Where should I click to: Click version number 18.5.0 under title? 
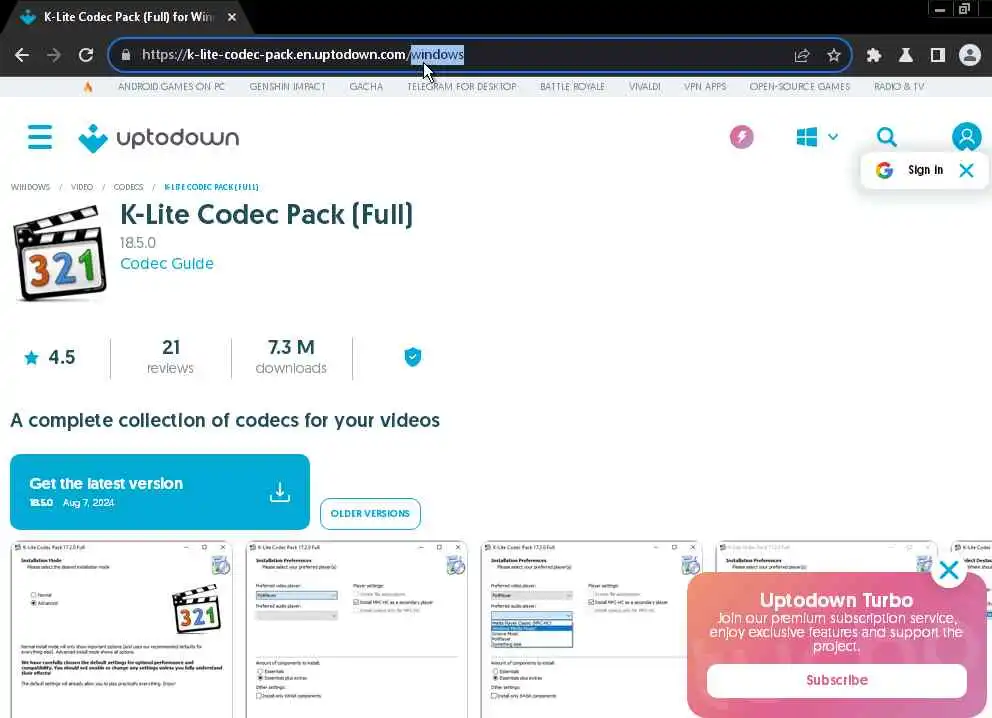(138, 243)
